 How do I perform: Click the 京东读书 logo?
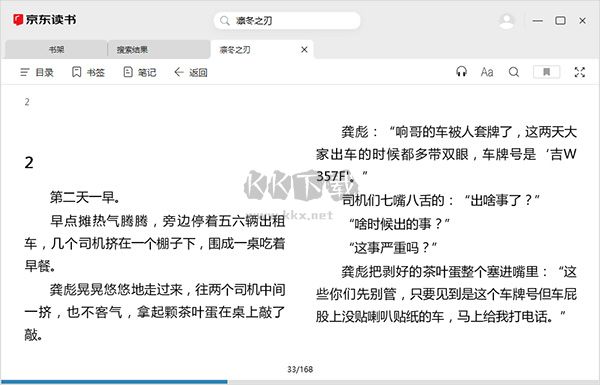click(x=44, y=20)
